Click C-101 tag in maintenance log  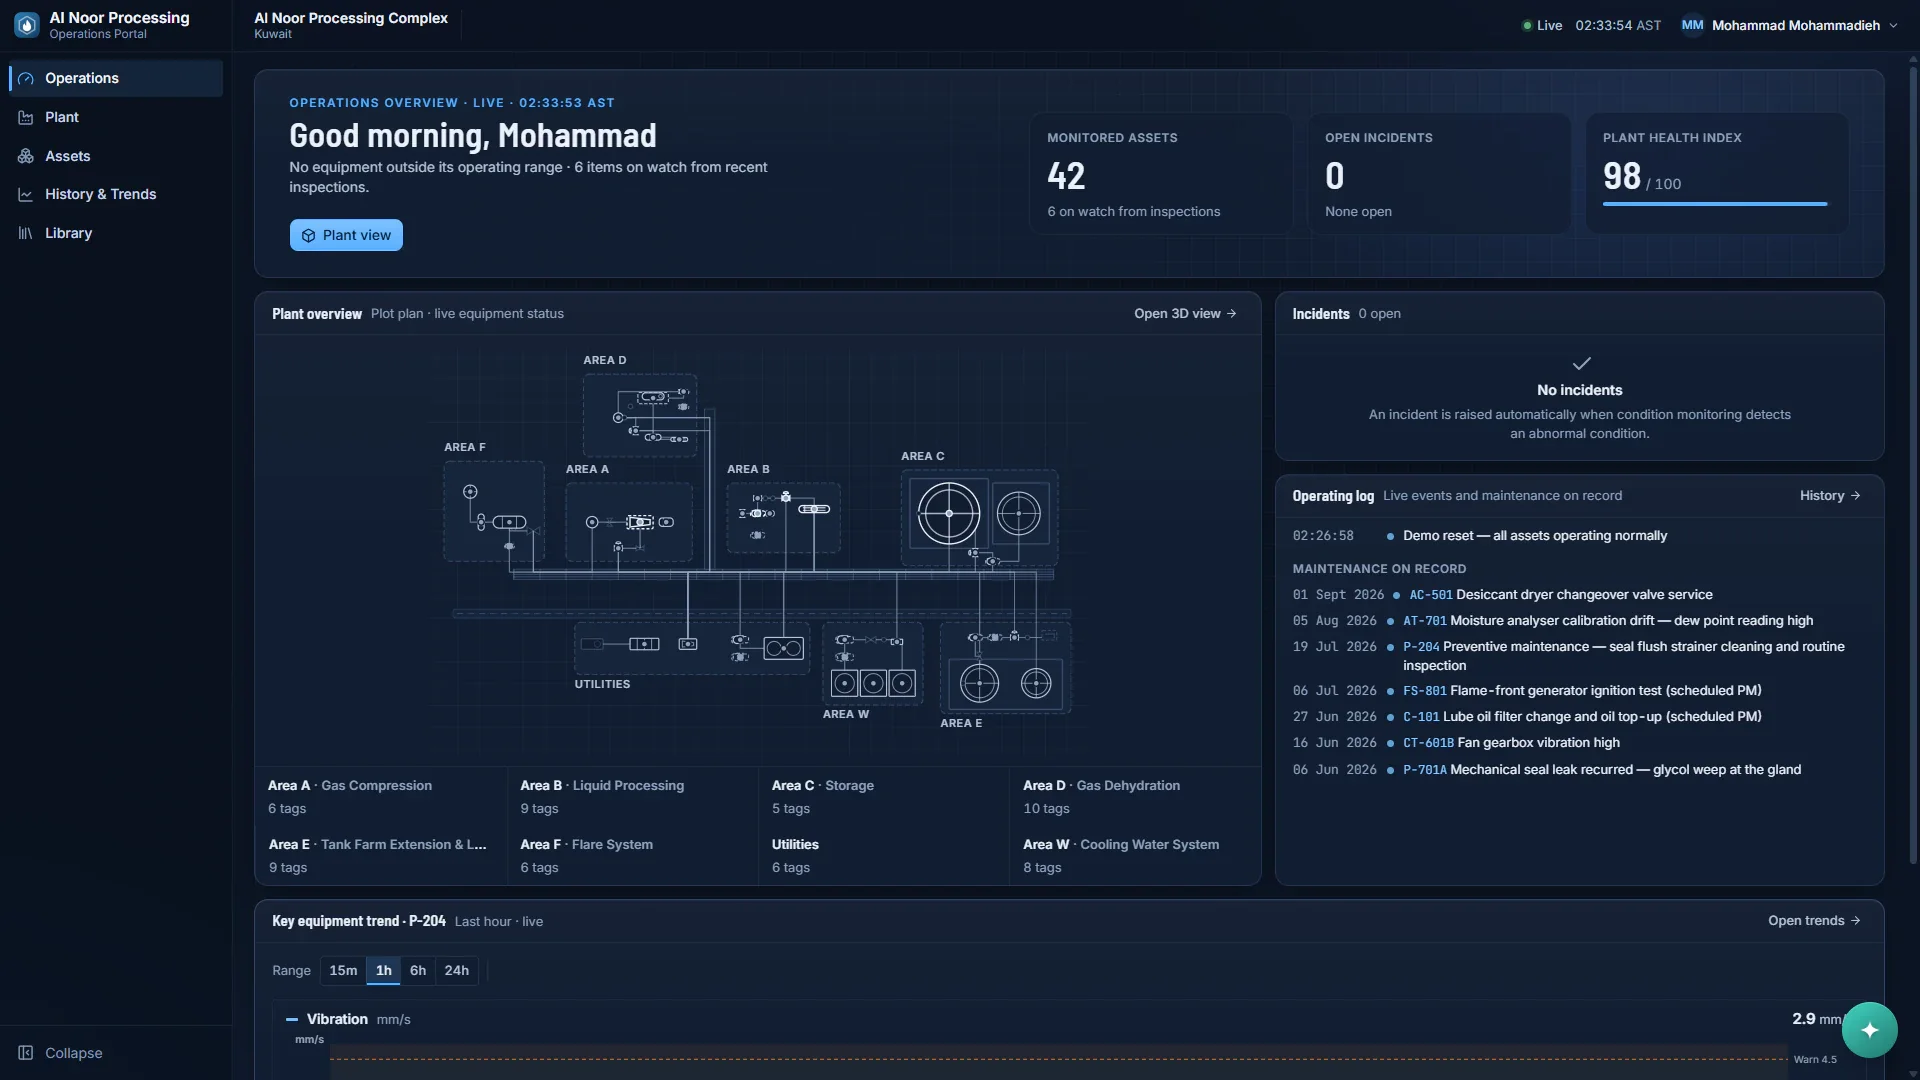click(x=1421, y=717)
